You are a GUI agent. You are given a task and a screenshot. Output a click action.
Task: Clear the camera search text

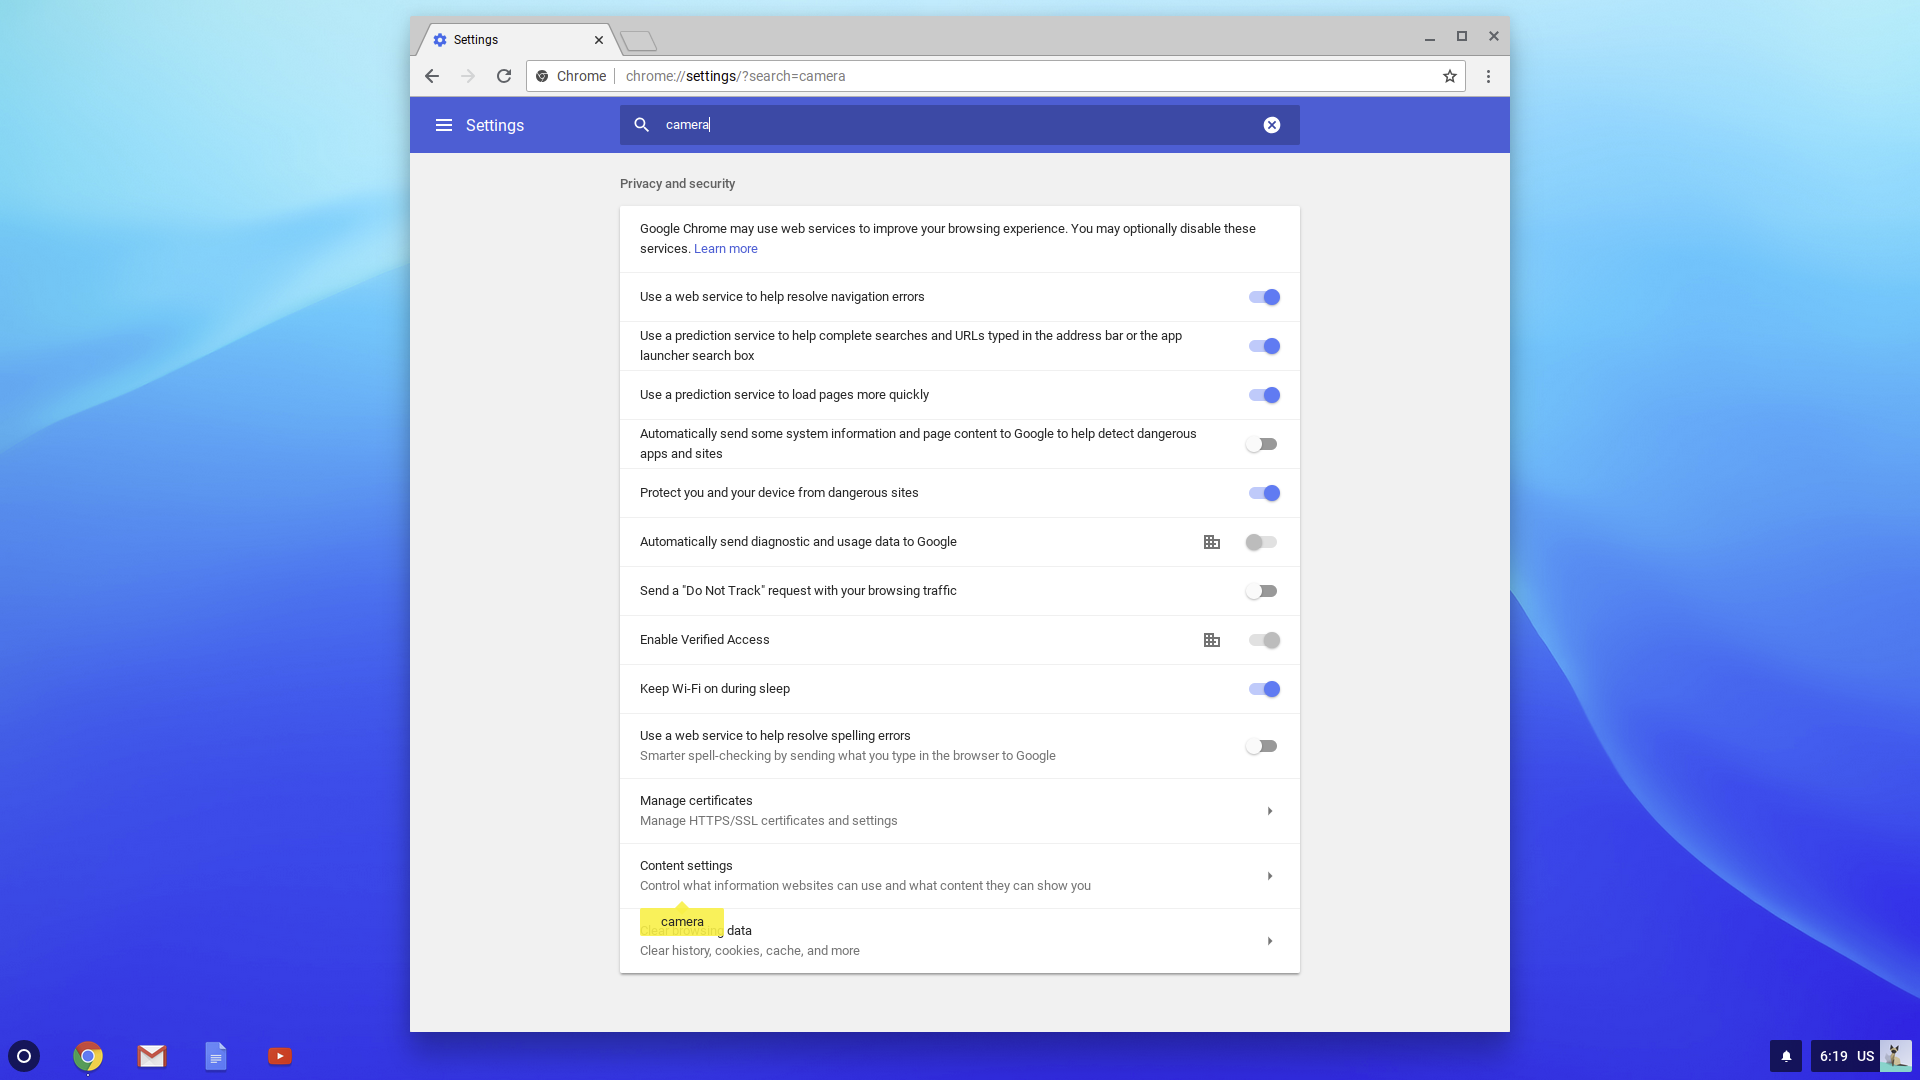click(1271, 125)
